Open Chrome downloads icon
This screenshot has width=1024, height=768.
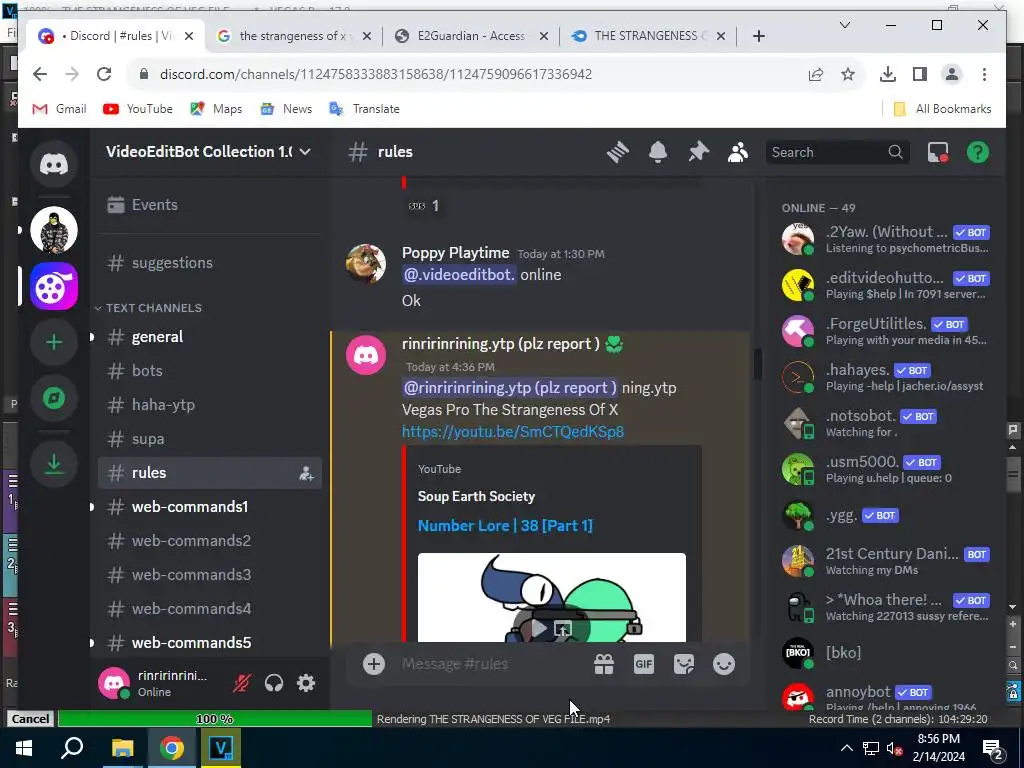pyautogui.click(x=888, y=74)
